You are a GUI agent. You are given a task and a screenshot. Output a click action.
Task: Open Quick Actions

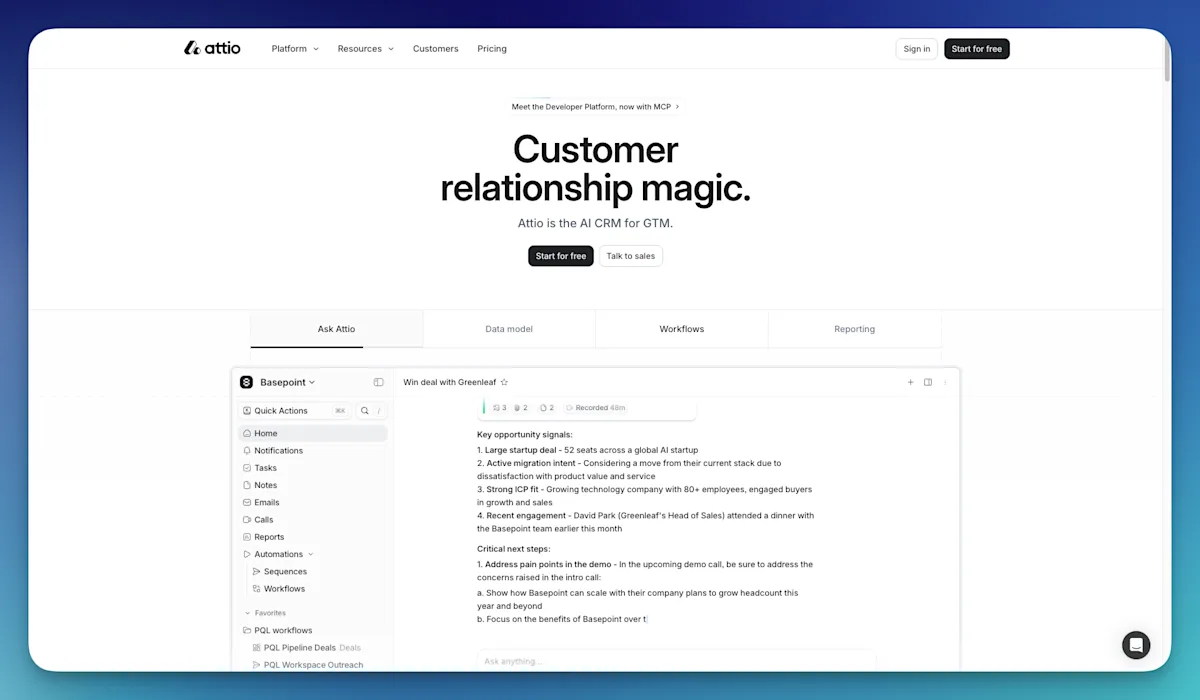[294, 411]
